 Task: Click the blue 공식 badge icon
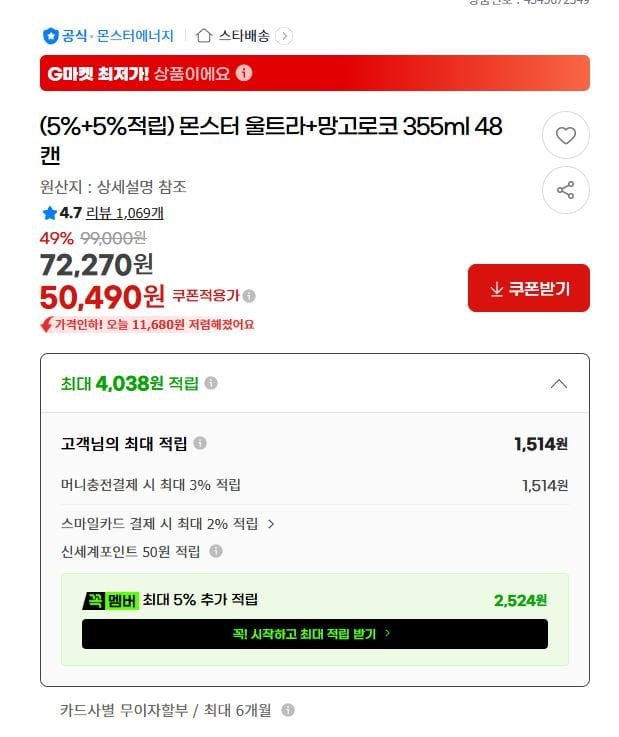tap(50, 36)
